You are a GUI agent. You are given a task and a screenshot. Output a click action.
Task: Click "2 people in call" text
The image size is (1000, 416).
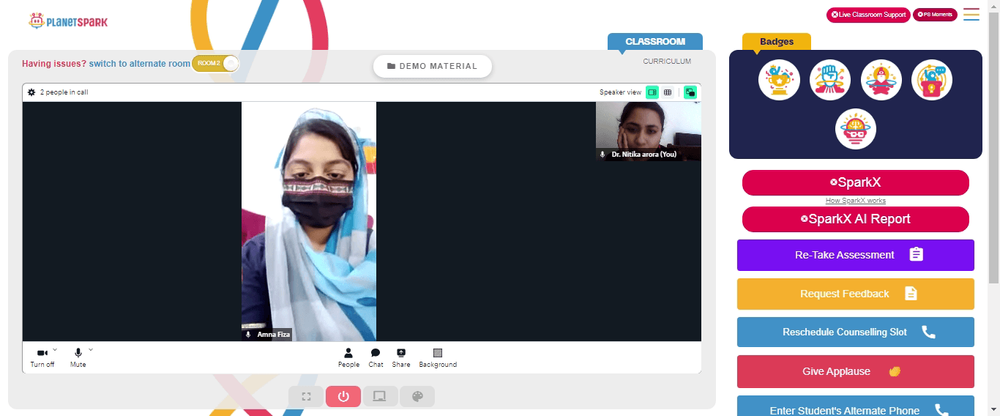[x=64, y=93]
